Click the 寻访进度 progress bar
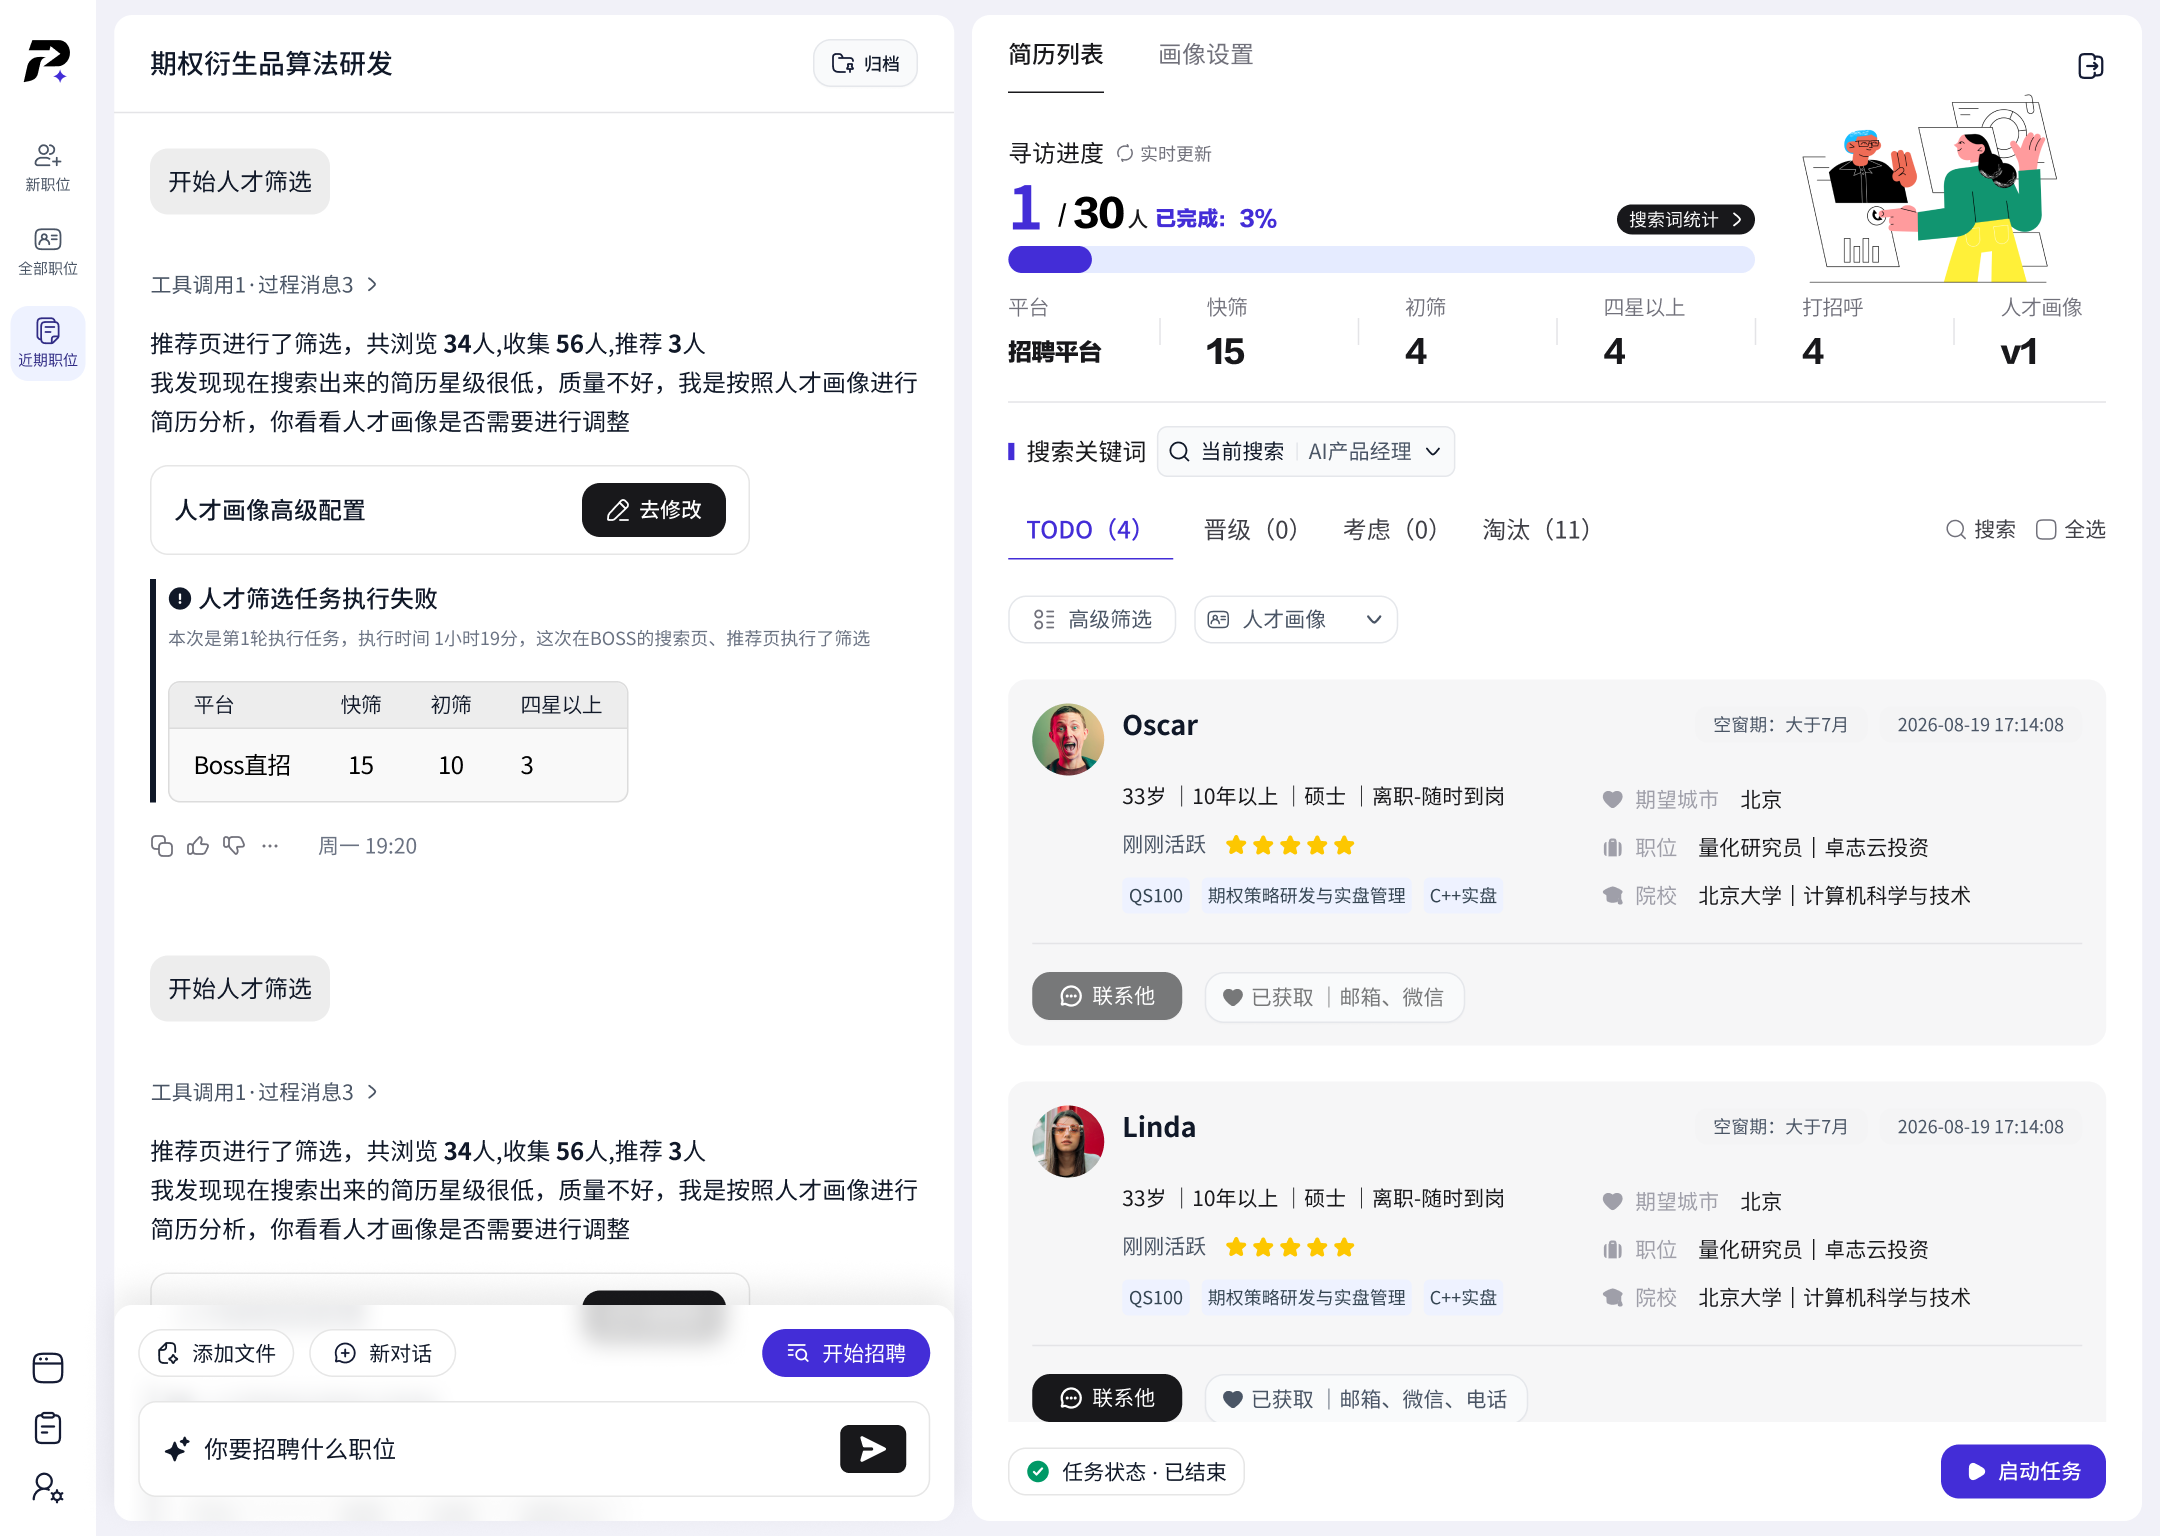The width and height of the screenshot is (2160, 1536). pyautogui.click(x=1381, y=260)
